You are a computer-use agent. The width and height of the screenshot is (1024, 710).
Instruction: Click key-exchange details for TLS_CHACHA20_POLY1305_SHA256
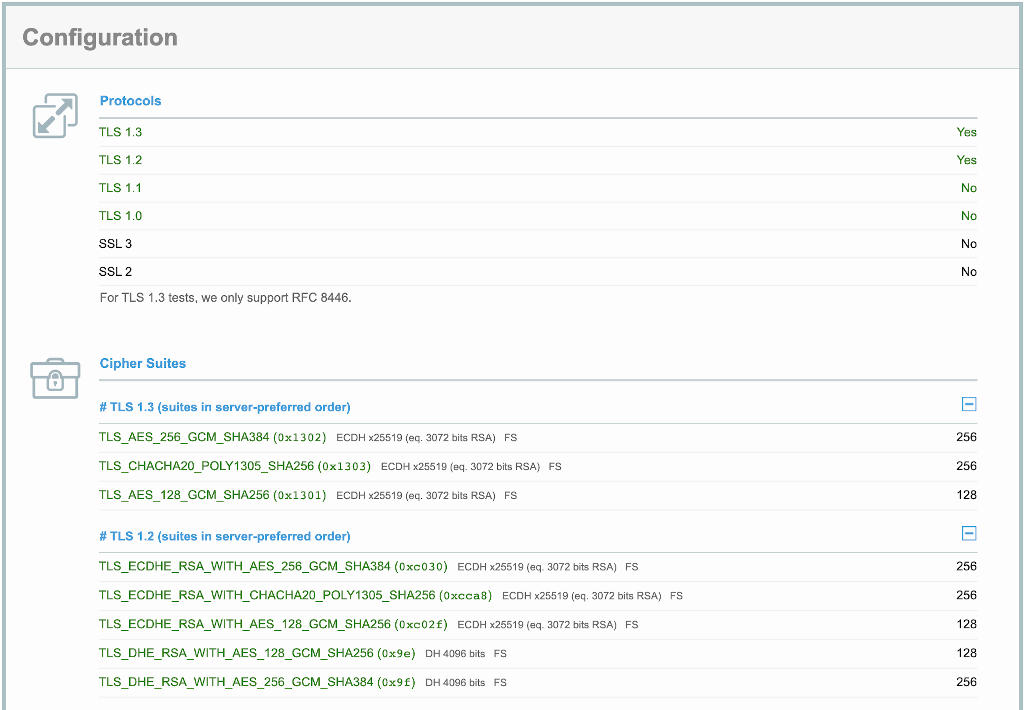pos(460,466)
